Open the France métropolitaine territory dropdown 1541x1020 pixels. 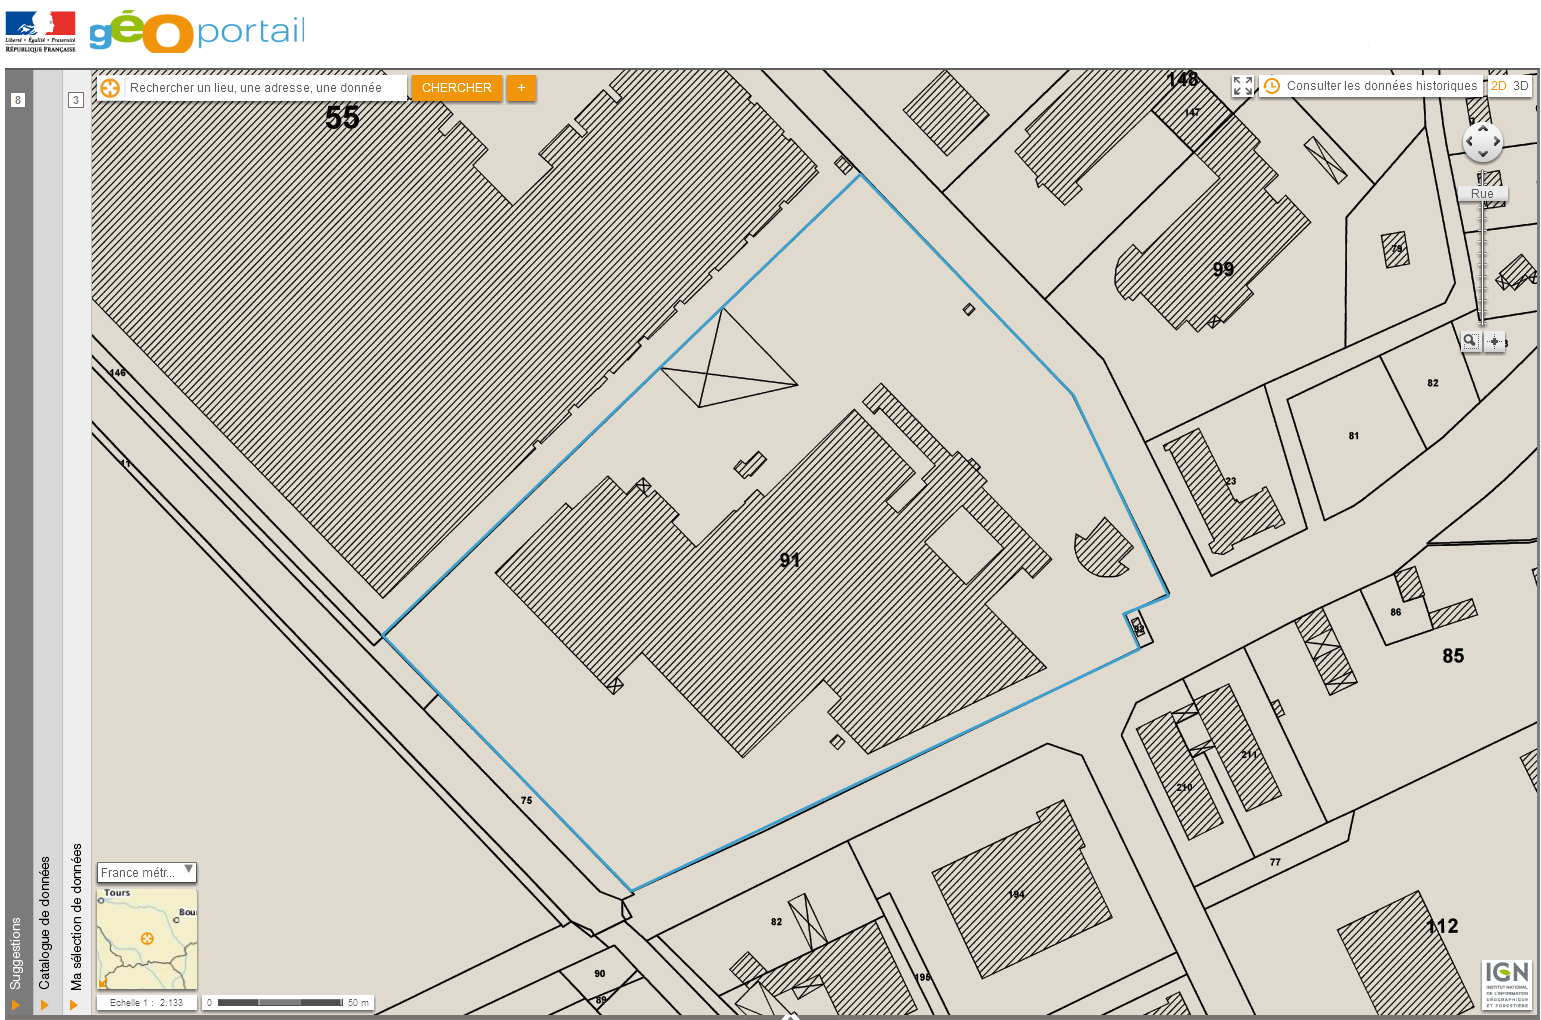point(147,872)
